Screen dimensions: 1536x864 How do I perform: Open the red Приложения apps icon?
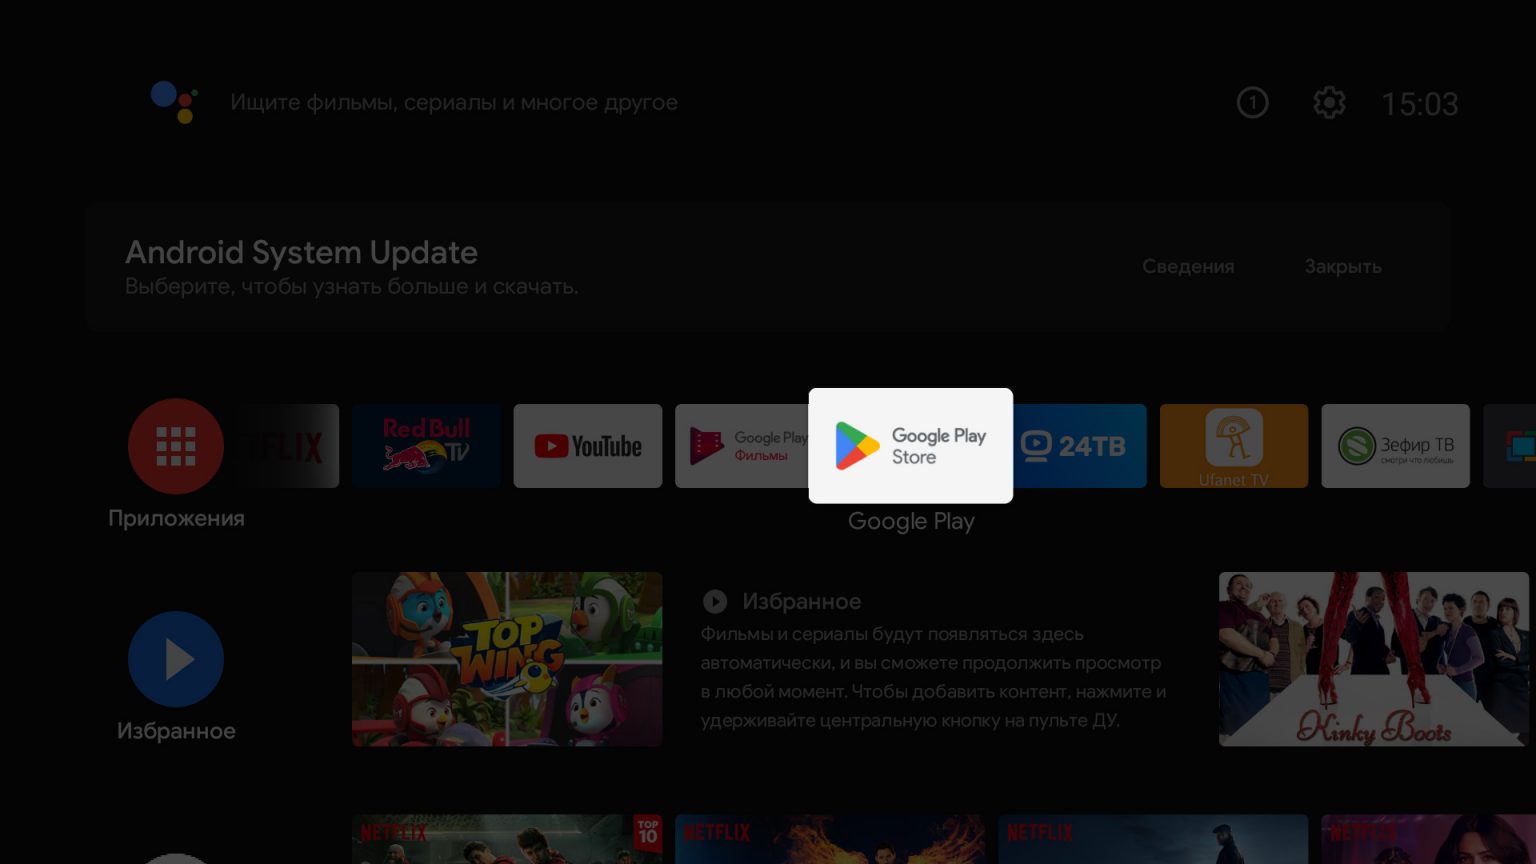tap(176, 446)
